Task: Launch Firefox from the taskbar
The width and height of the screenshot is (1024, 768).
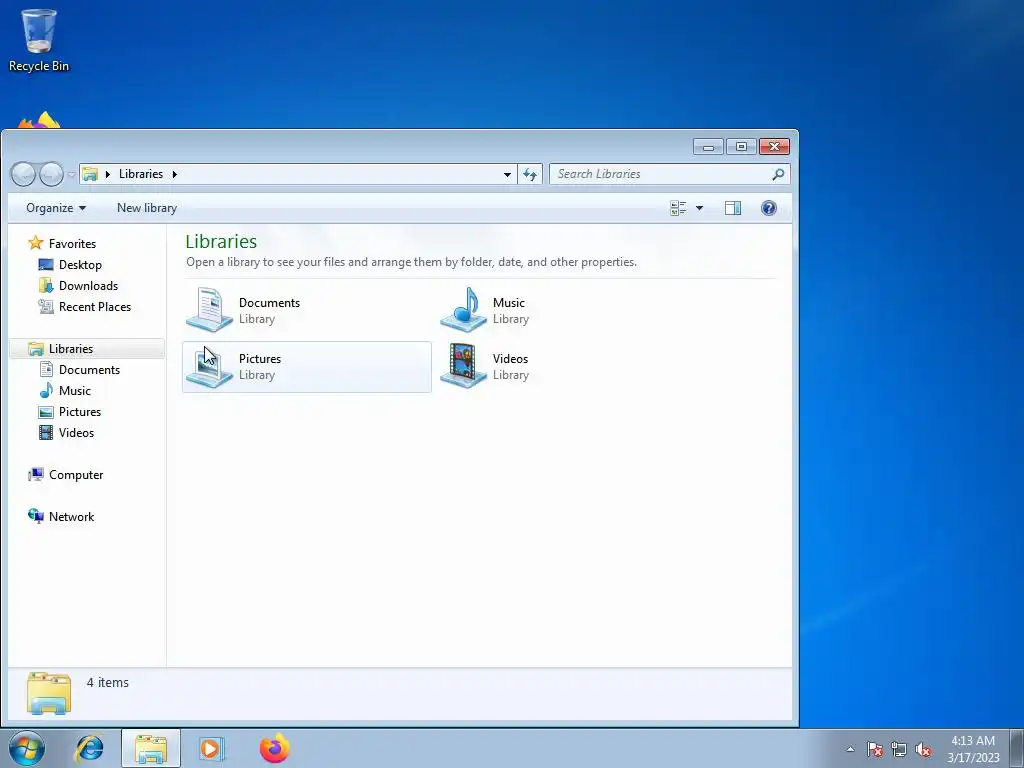Action: pos(274,748)
